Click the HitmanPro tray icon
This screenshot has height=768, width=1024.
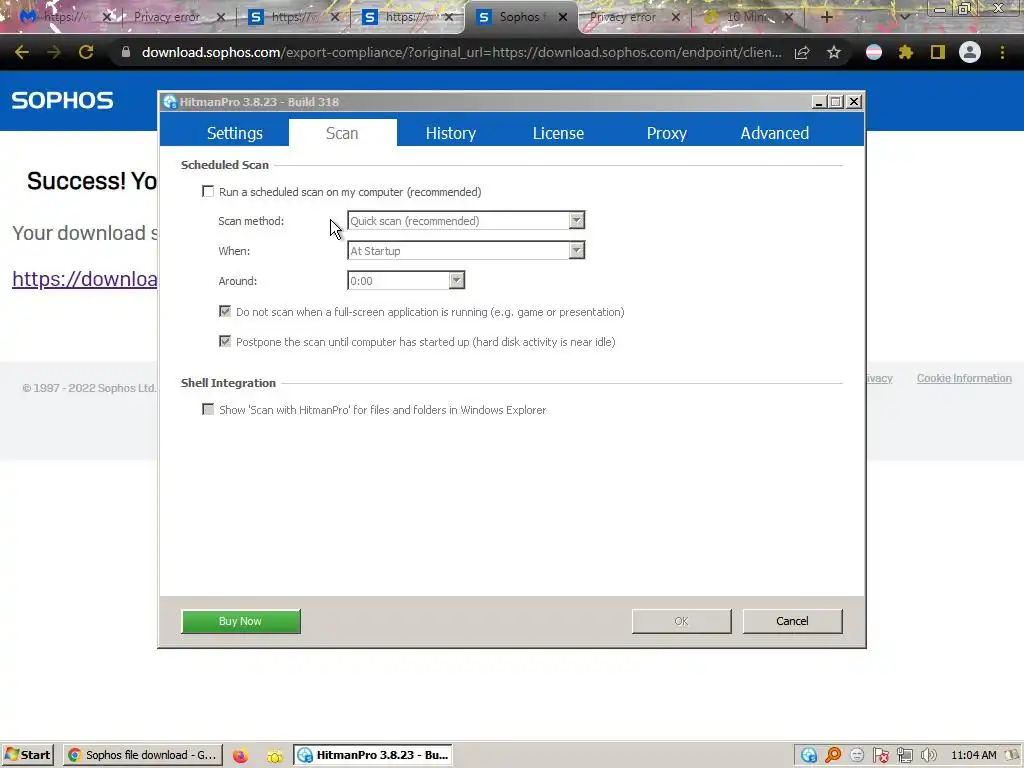809,756
